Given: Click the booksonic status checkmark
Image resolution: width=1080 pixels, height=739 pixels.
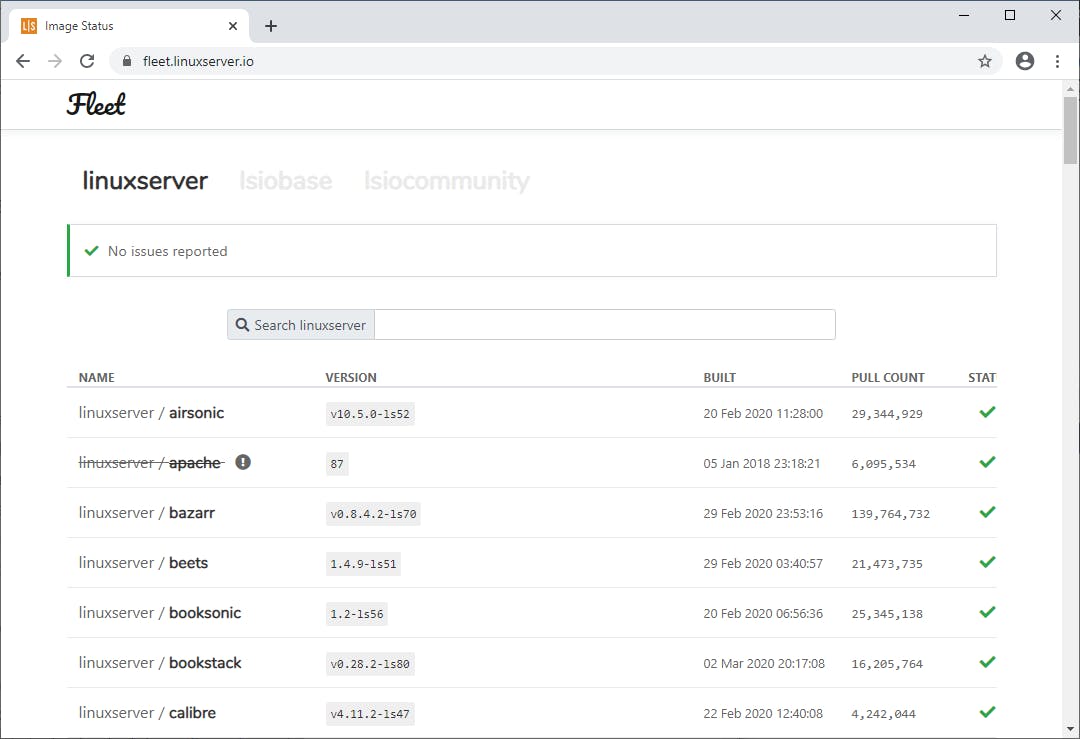Looking at the screenshot, I should (x=987, y=612).
